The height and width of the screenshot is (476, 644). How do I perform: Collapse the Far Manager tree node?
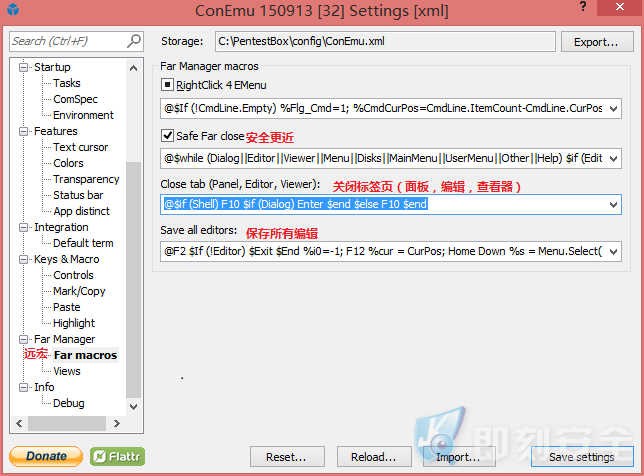(24, 339)
